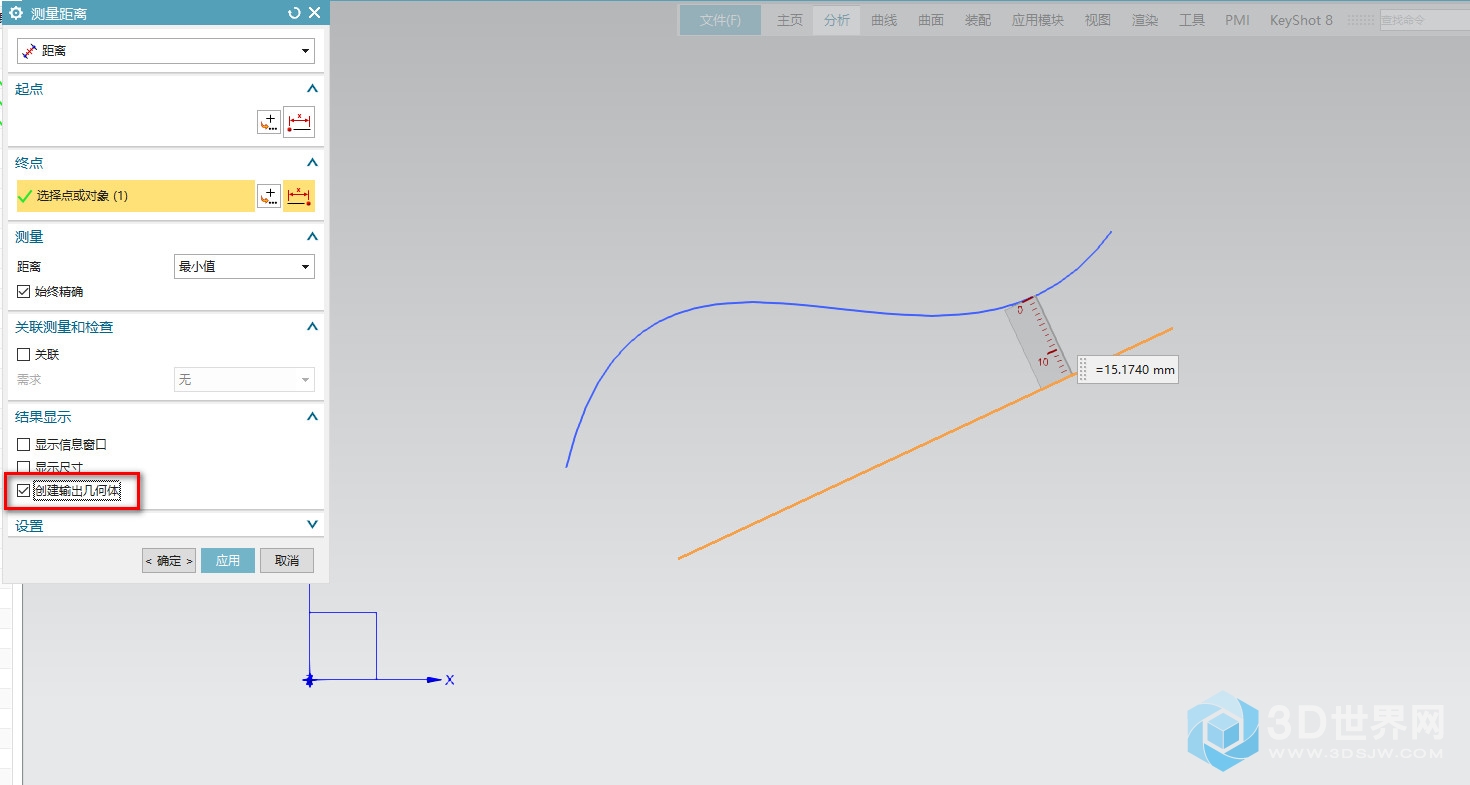The image size is (1470, 785).
Task: Open the 需求 dropdown showing 无
Action: point(244,380)
